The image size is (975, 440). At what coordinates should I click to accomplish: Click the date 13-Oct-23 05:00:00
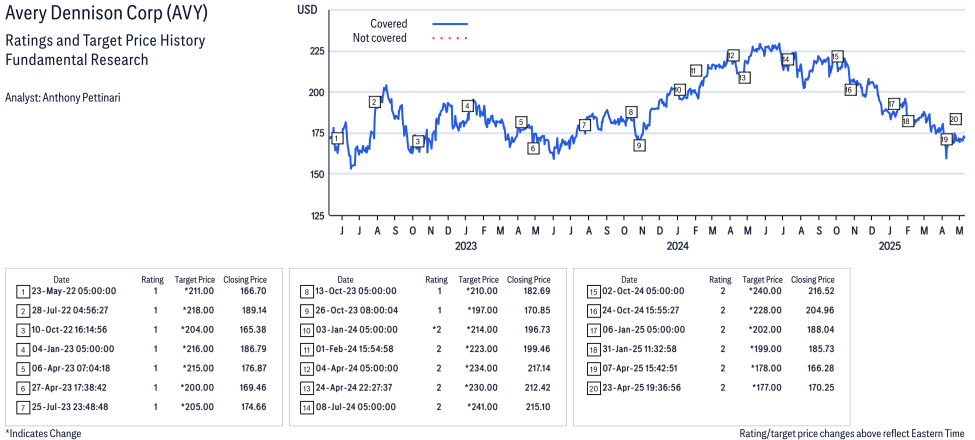coord(357,291)
